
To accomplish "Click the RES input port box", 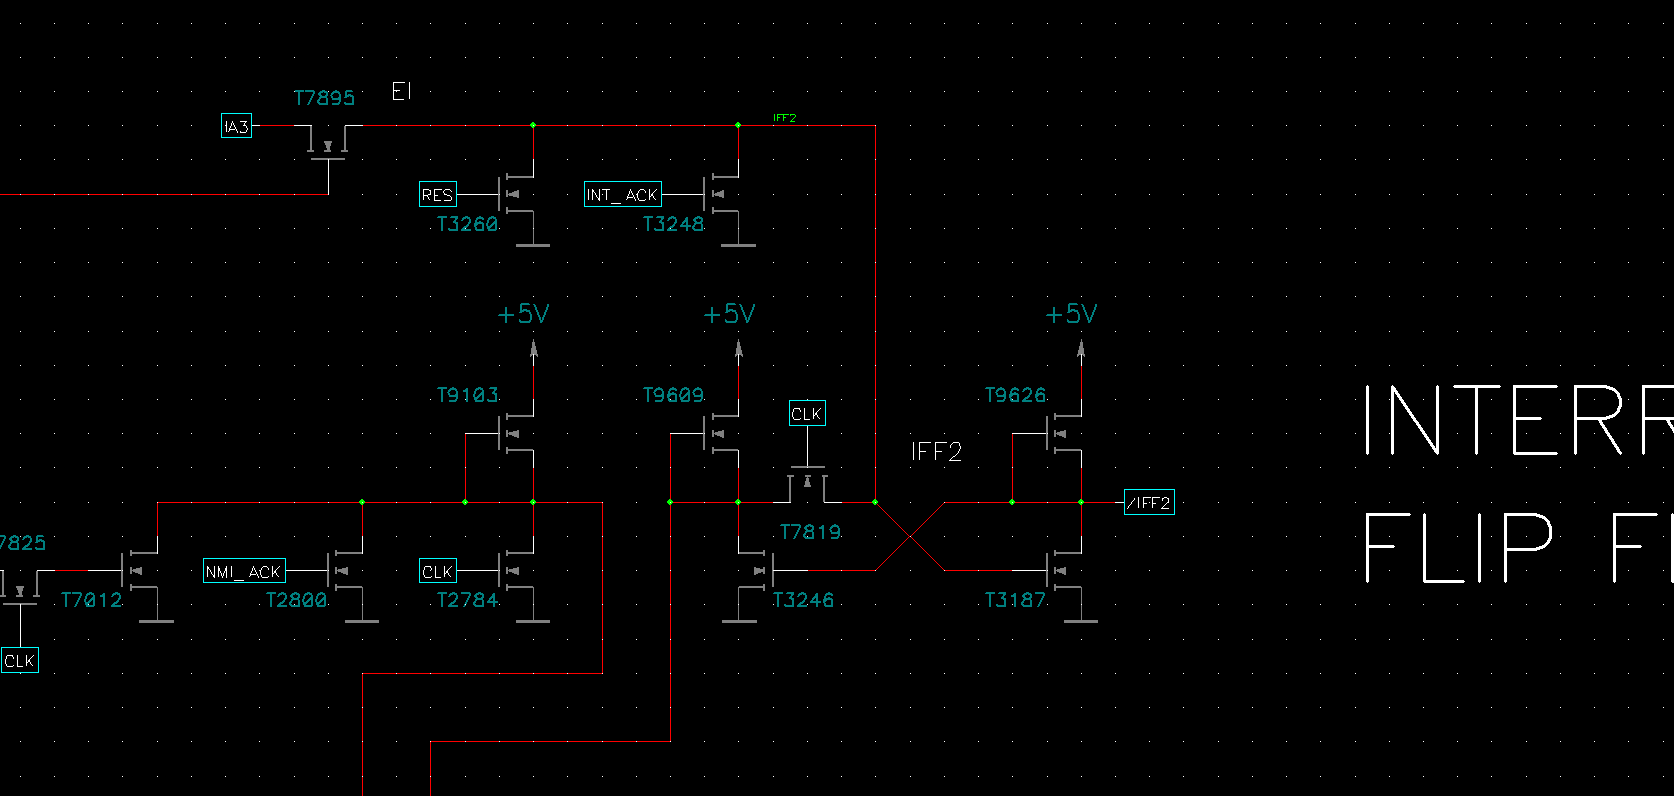I will pos(437,195).
